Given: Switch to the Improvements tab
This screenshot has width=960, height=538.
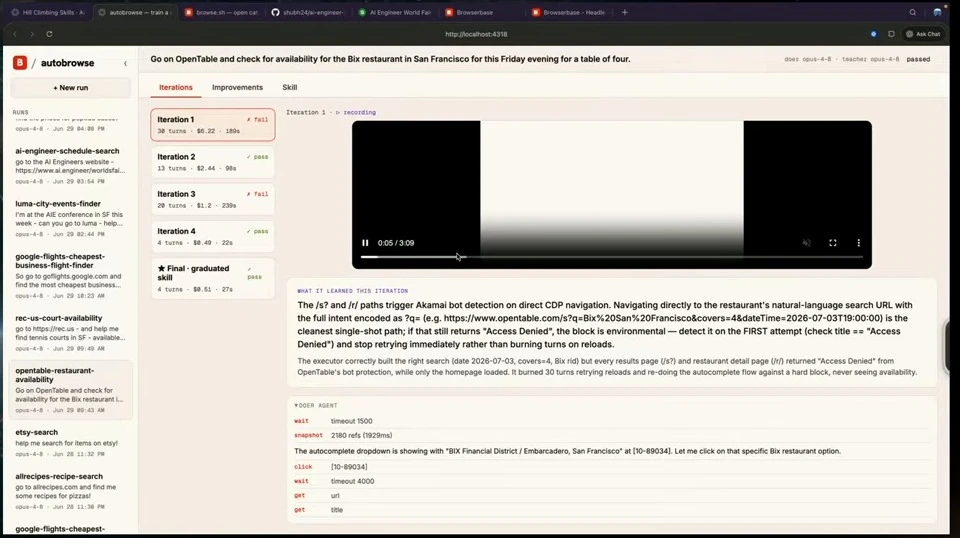Looking at the screenshot, I should pyautogui.click(x=237, y=88).
